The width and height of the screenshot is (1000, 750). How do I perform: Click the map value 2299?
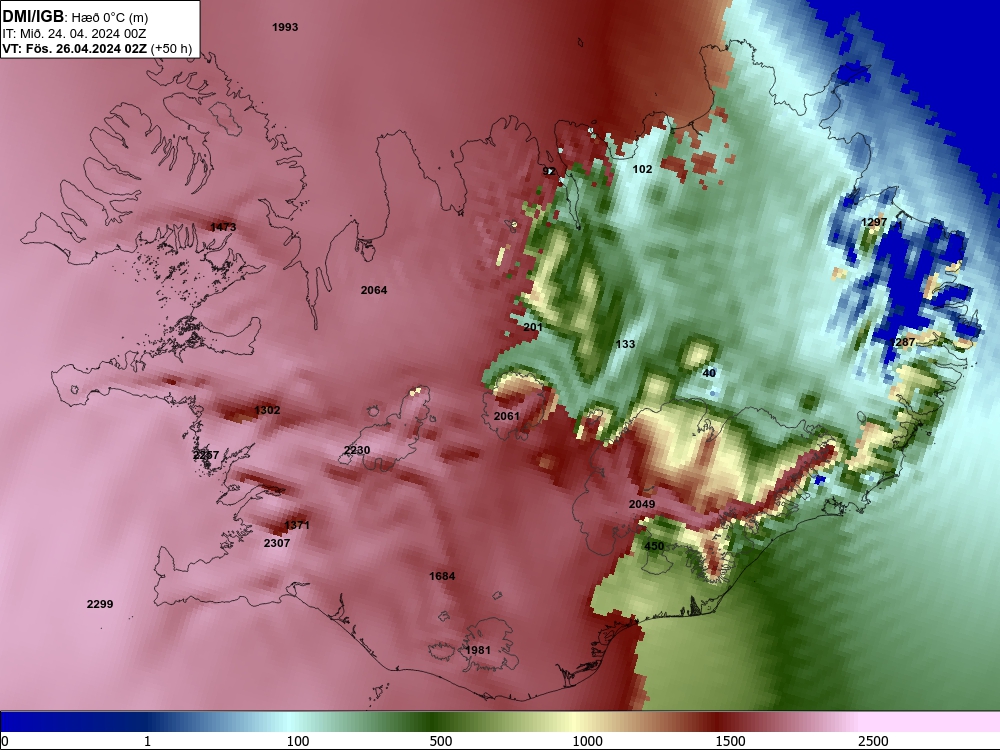coord(100,604)
